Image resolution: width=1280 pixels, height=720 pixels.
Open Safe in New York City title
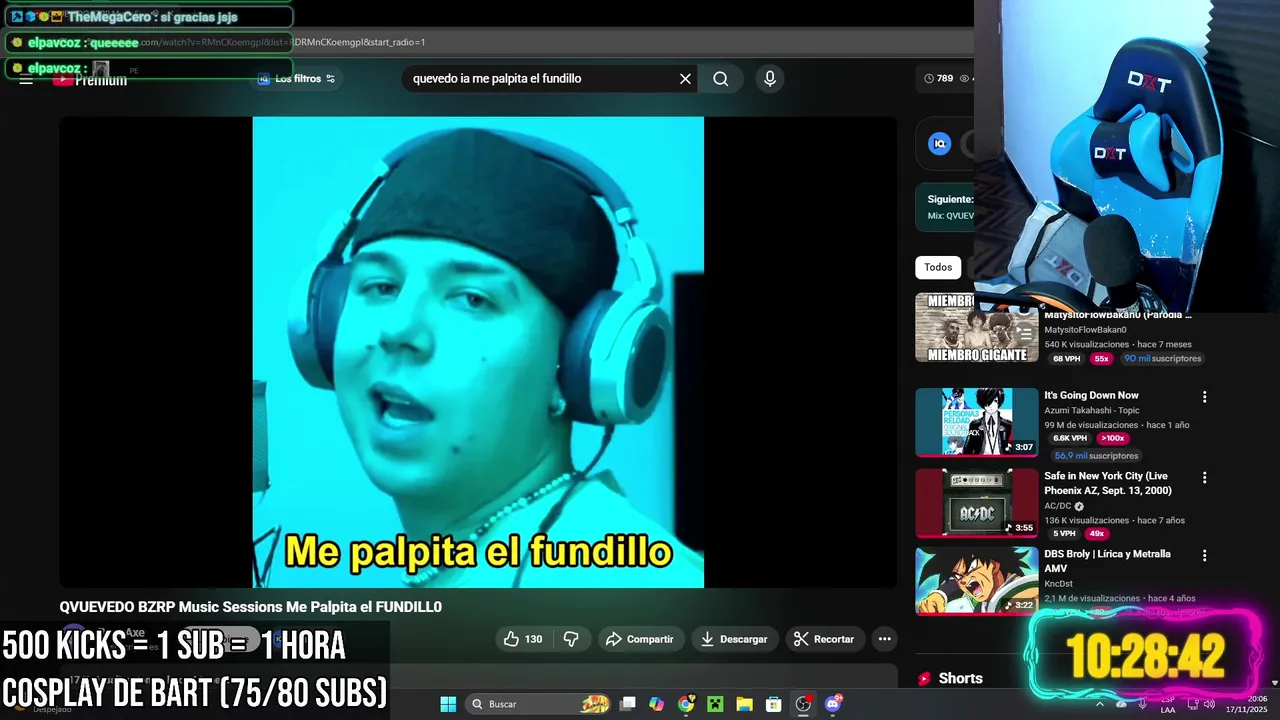(x=1108, y=483)
